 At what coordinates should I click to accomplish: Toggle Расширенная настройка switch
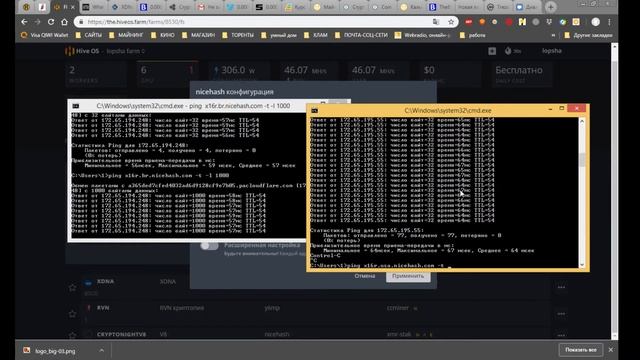tap(209, 246)
